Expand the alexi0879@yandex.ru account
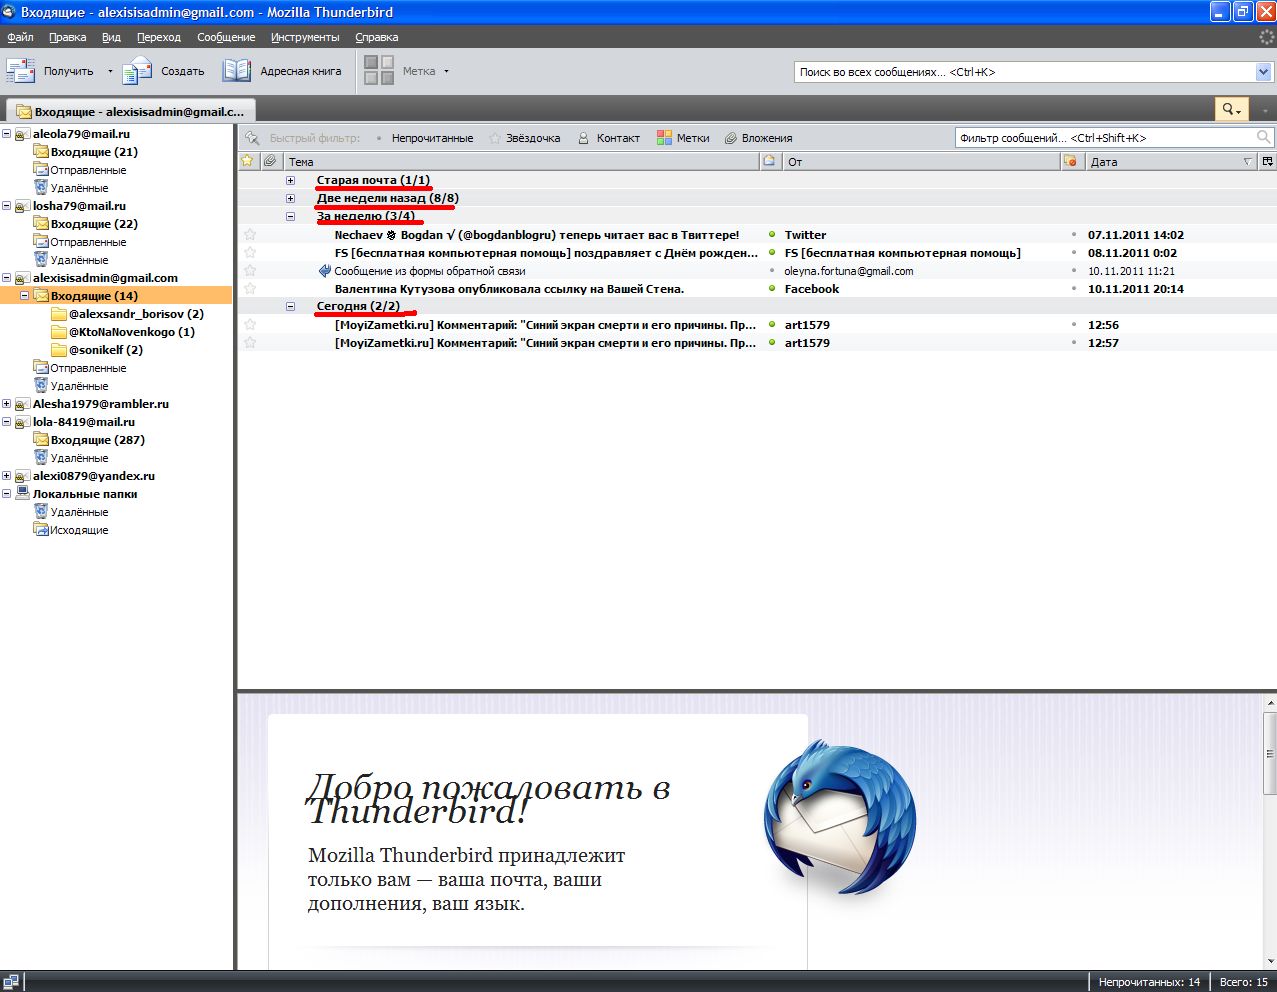Screen dimensions: 1277x992 7,475
